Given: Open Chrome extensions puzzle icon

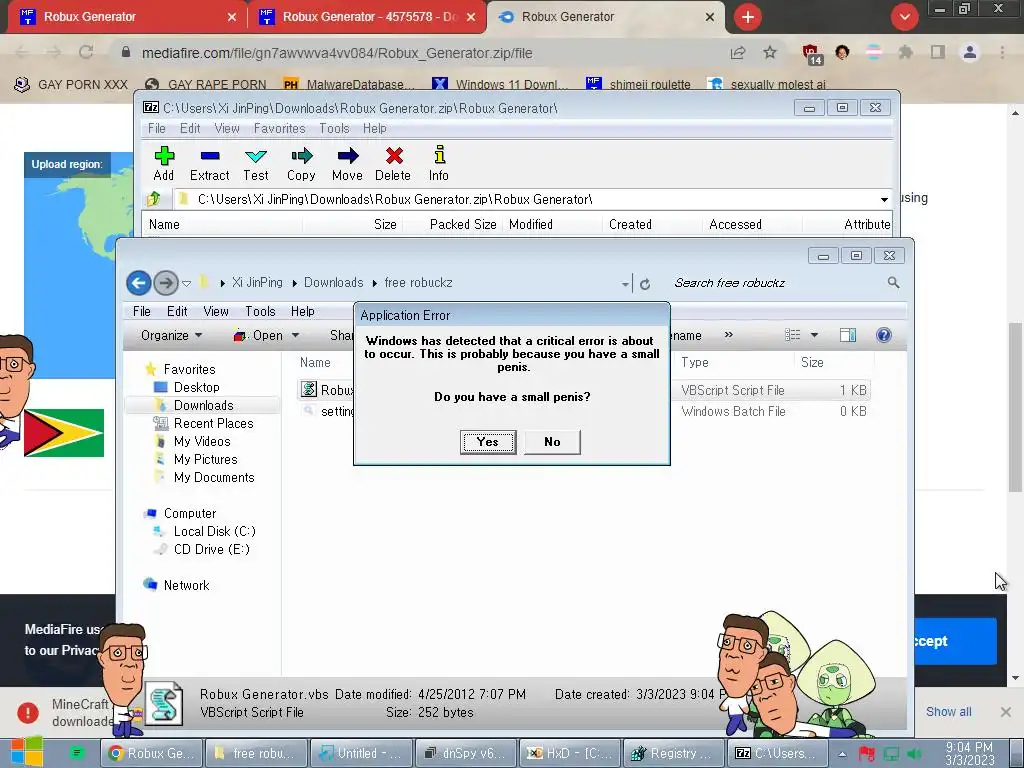Looking at the screenshot, I should point(905,52).
